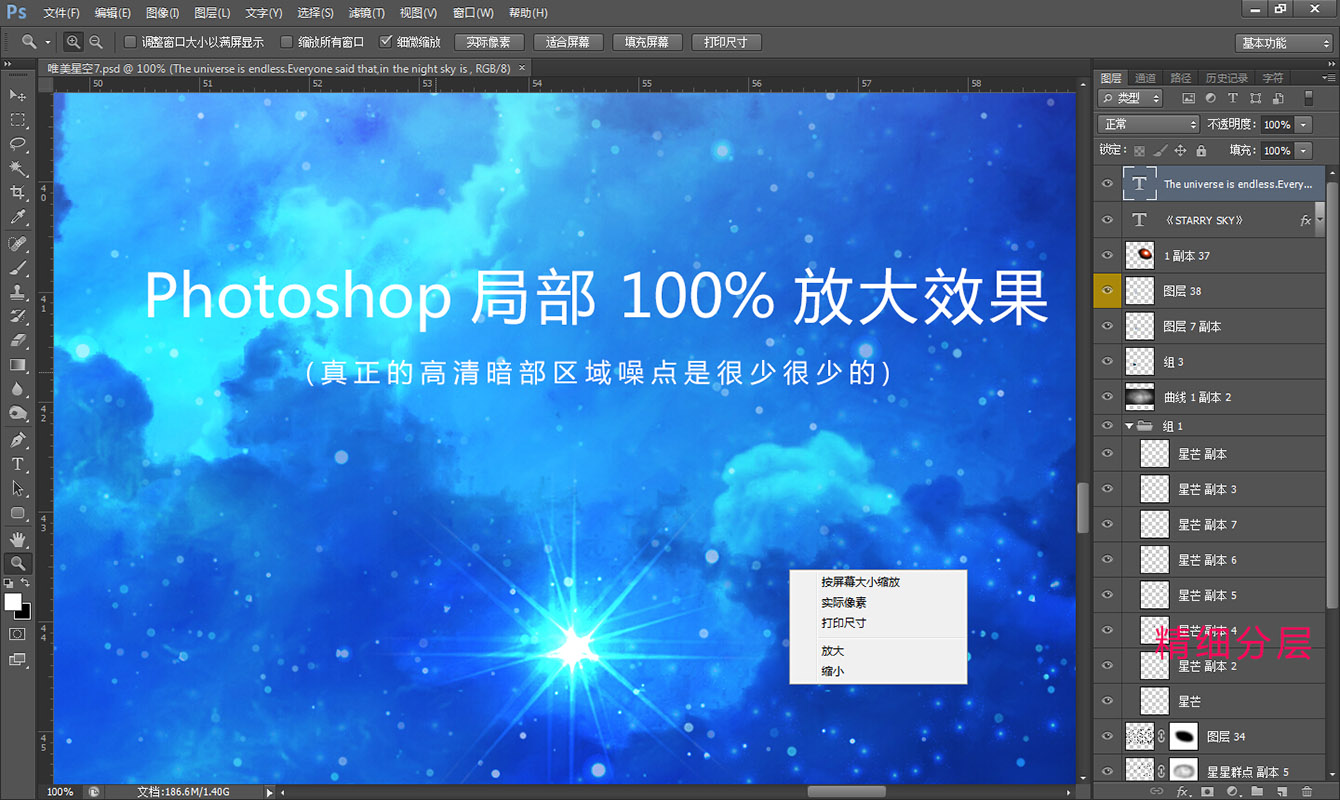Select the Clone Stamp tool
Screen dimensions: 1340x800
pos(18,292)
